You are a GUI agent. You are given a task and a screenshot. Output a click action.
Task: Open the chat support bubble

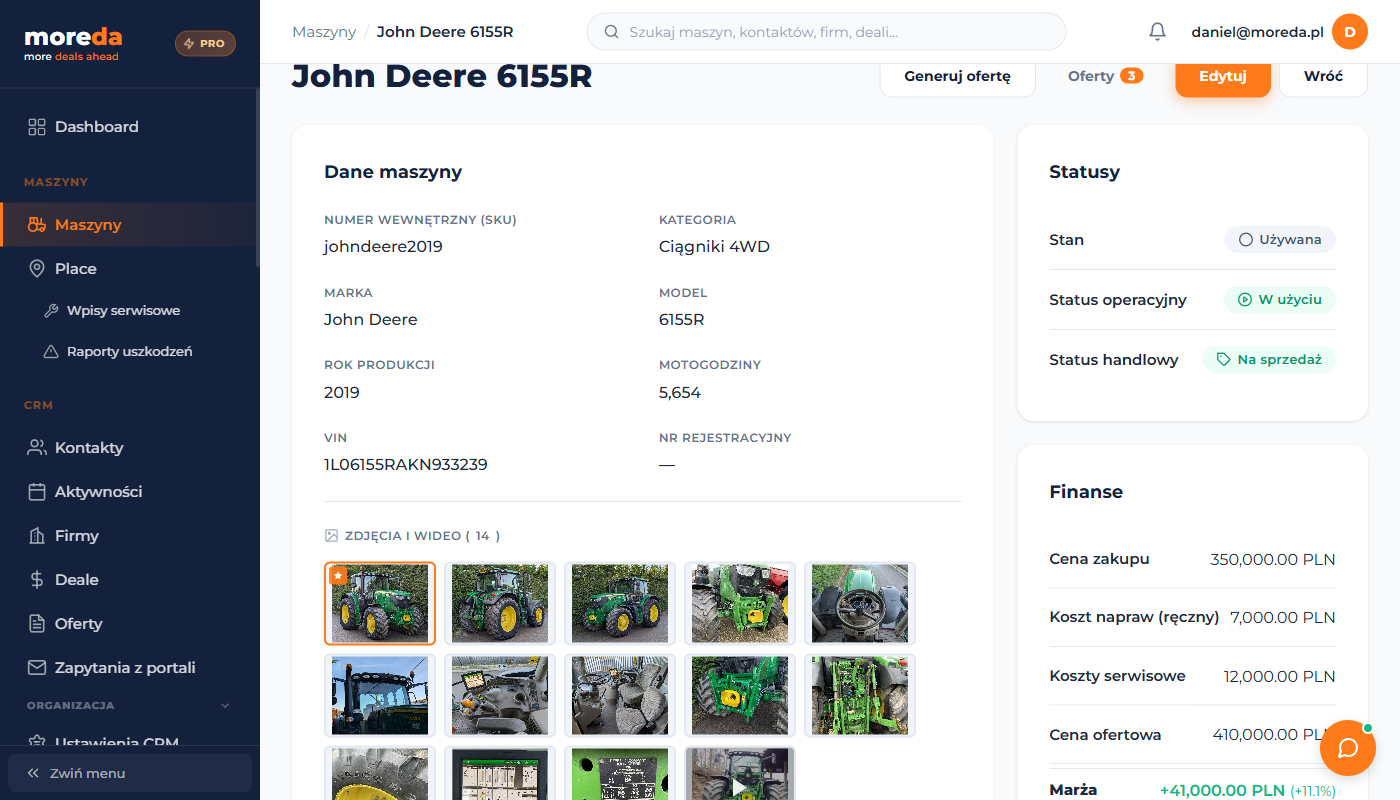[1348, 748]
